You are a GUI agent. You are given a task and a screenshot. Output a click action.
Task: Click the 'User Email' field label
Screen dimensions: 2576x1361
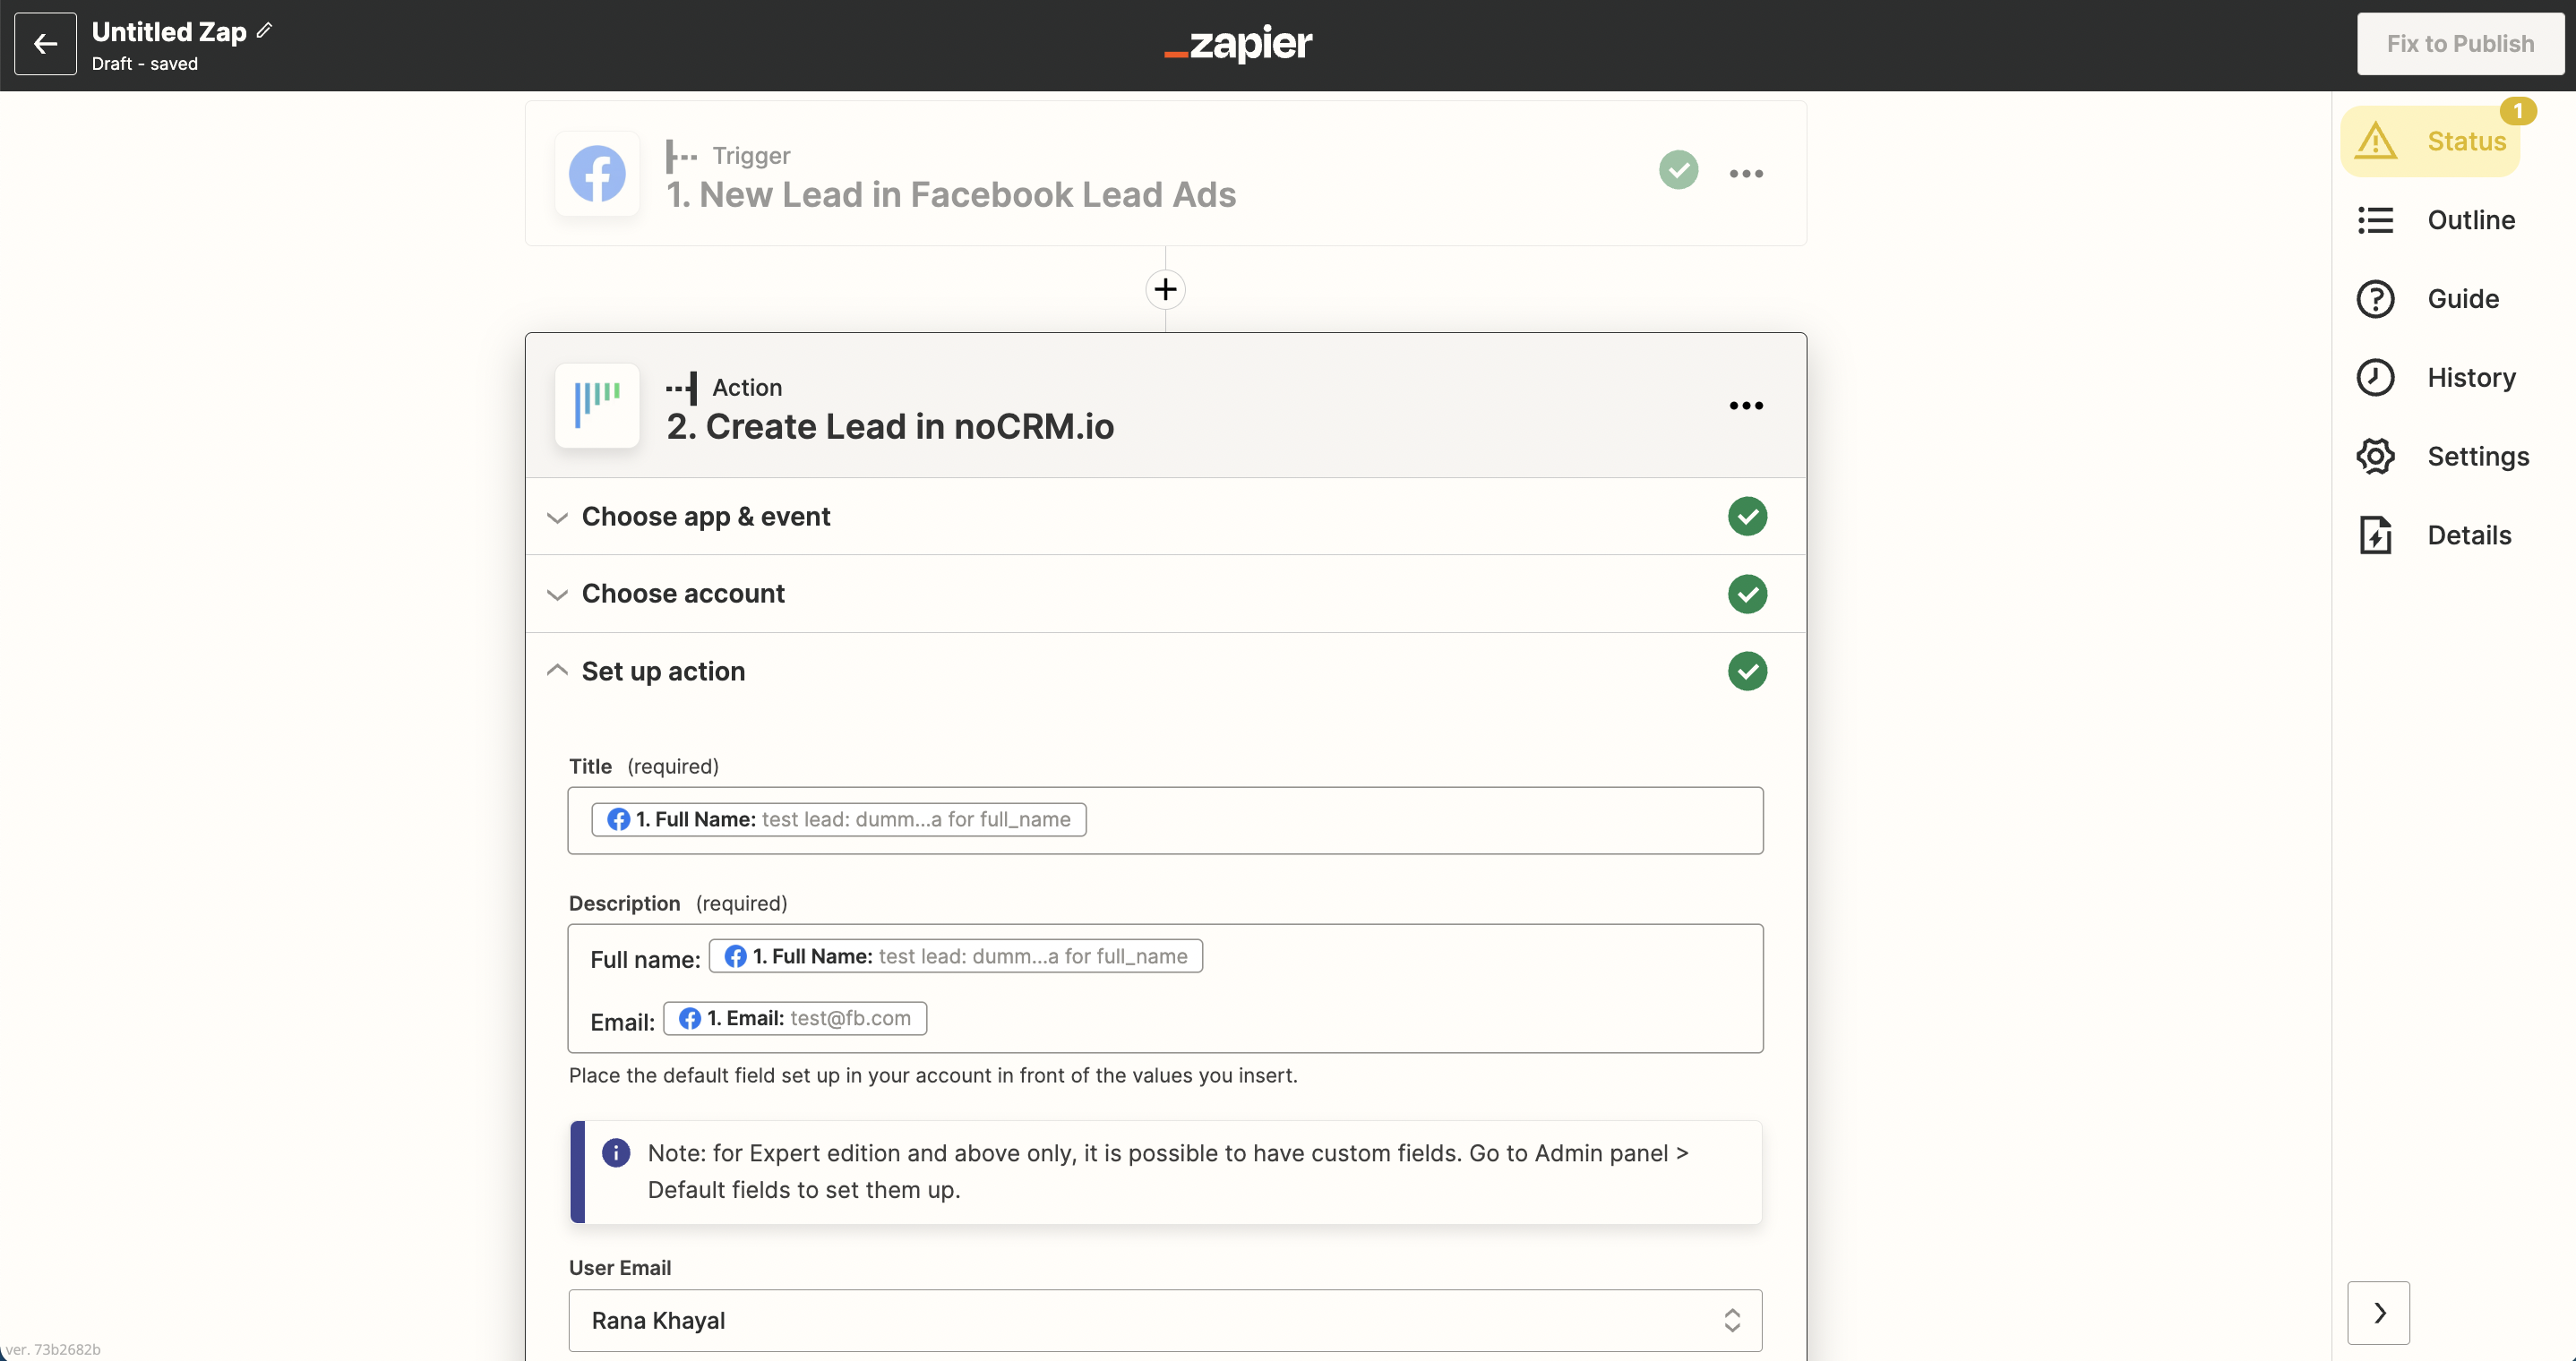620,1268
